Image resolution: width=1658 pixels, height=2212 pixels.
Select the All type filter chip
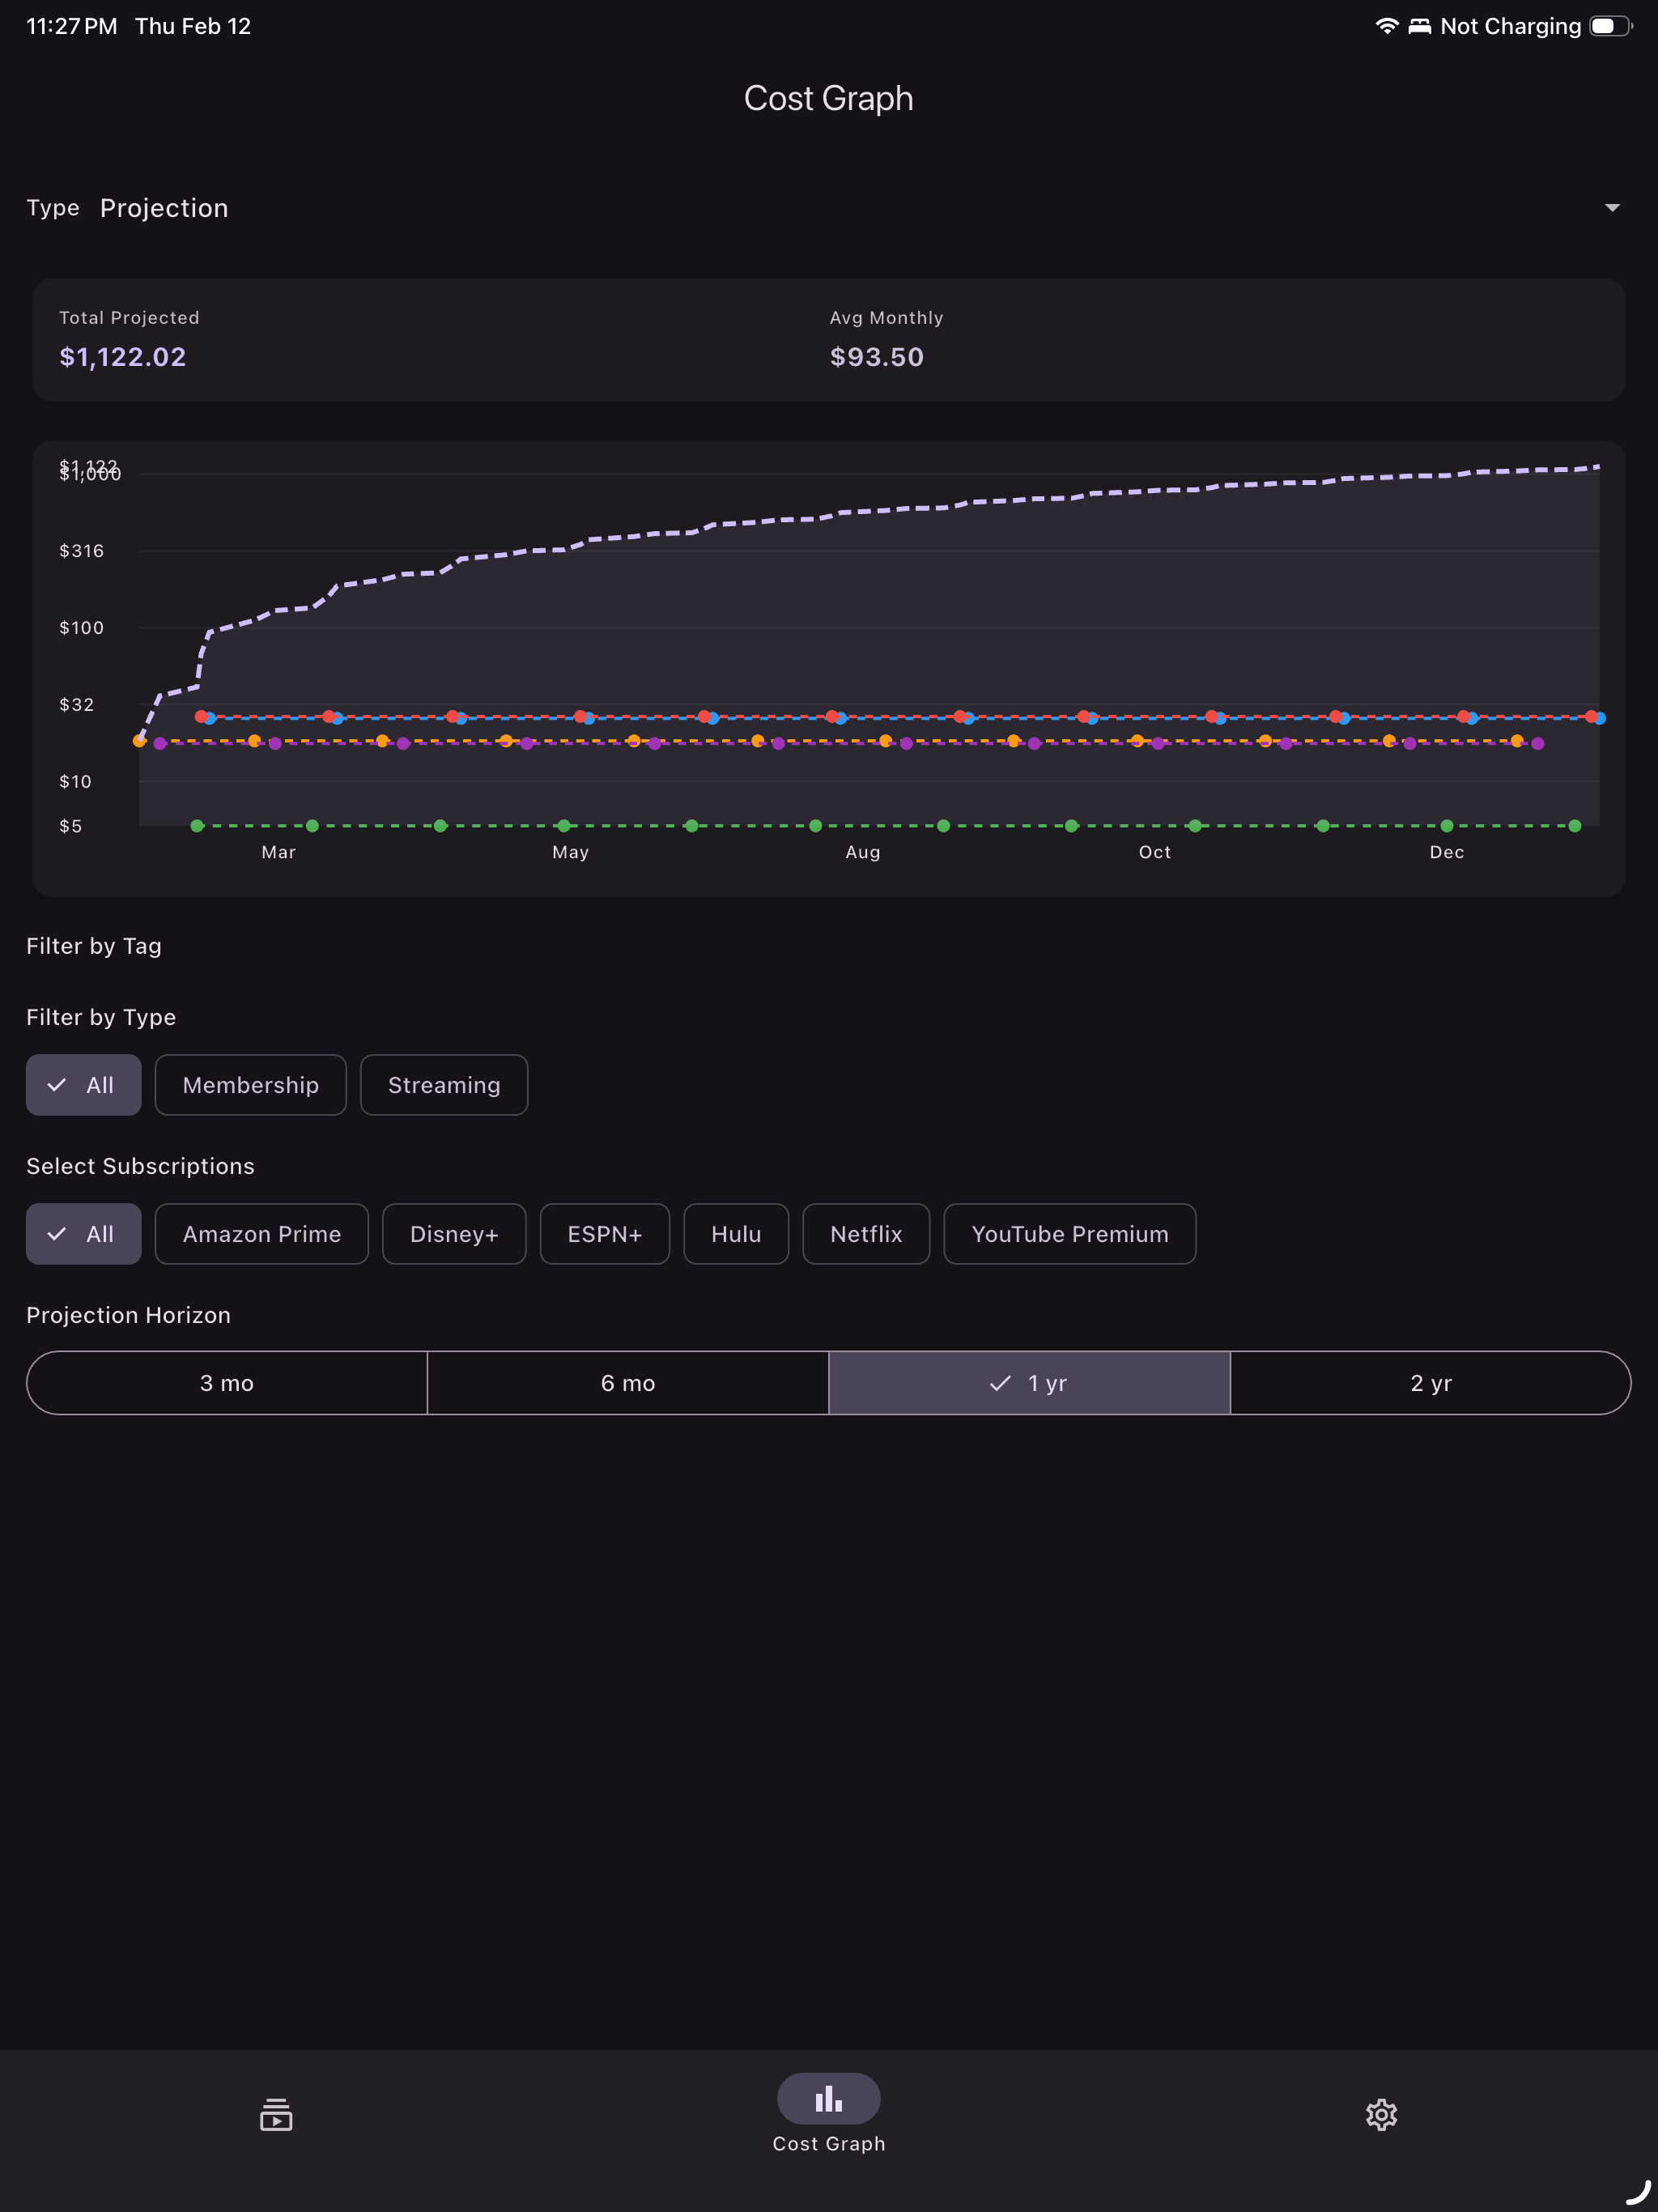[84, 1085]
